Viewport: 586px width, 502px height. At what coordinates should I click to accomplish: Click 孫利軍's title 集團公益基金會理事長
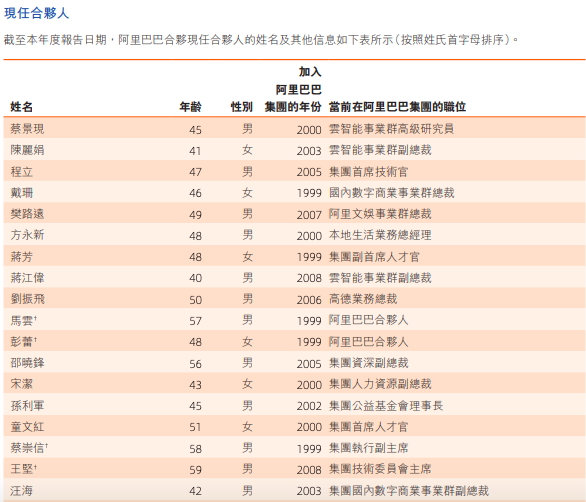coord(386,406)
